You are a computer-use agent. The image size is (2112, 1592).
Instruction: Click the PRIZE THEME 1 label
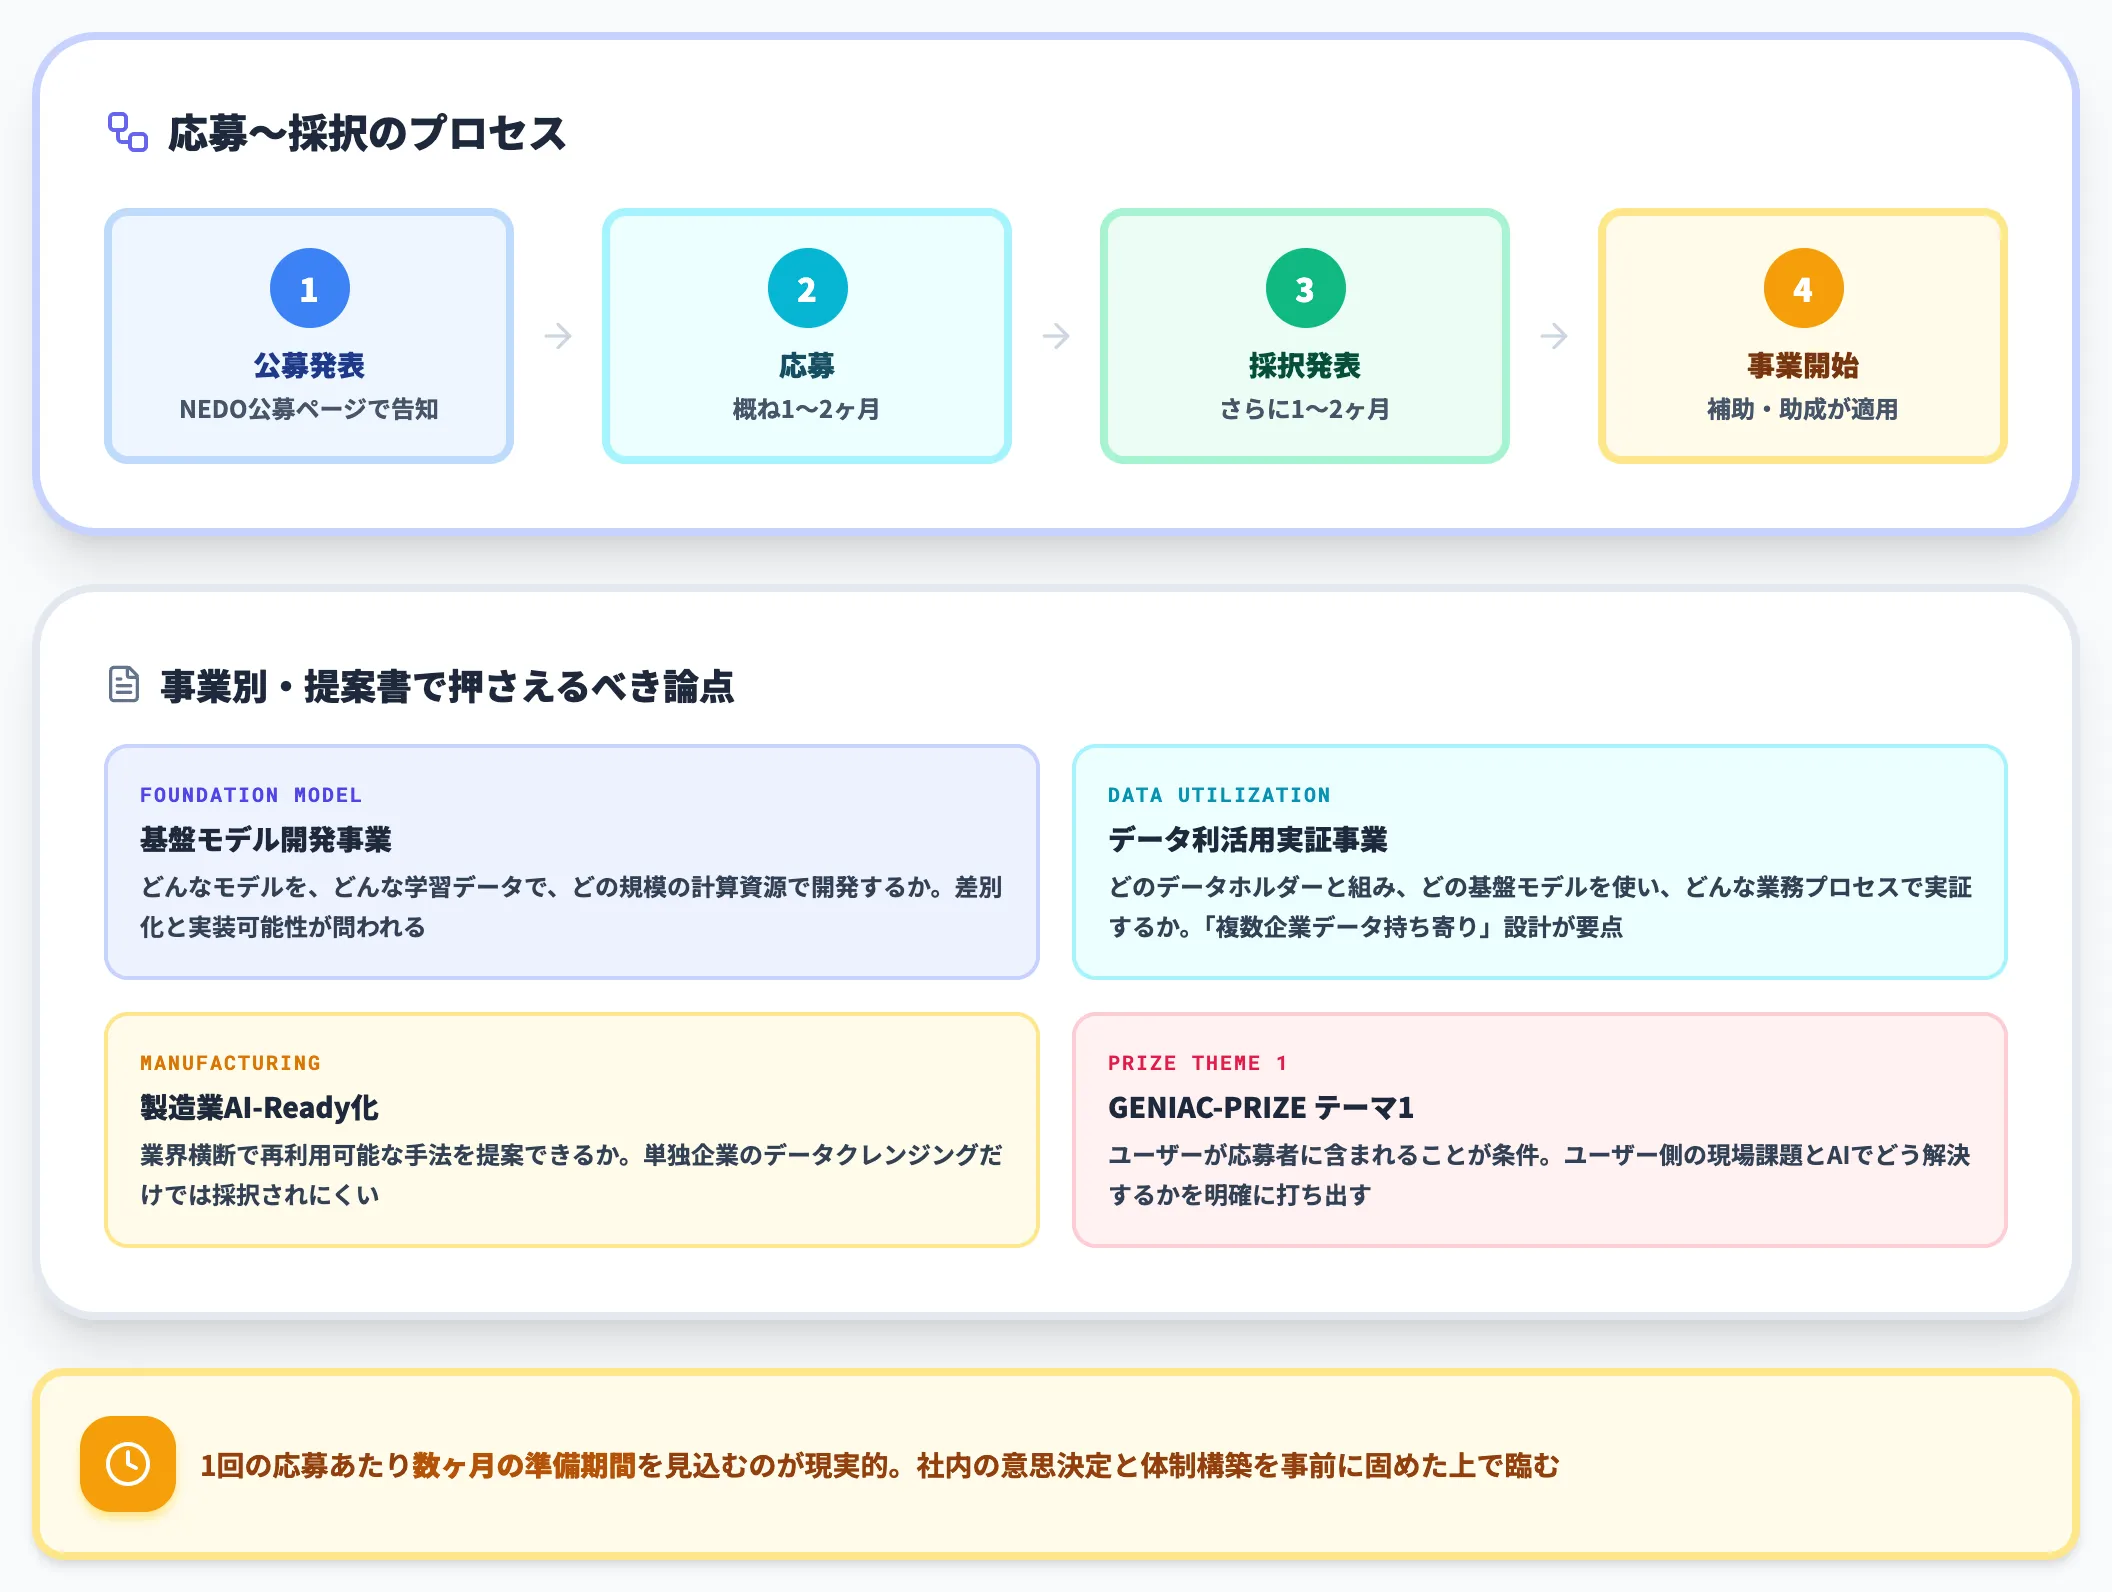point(1198,1063)
